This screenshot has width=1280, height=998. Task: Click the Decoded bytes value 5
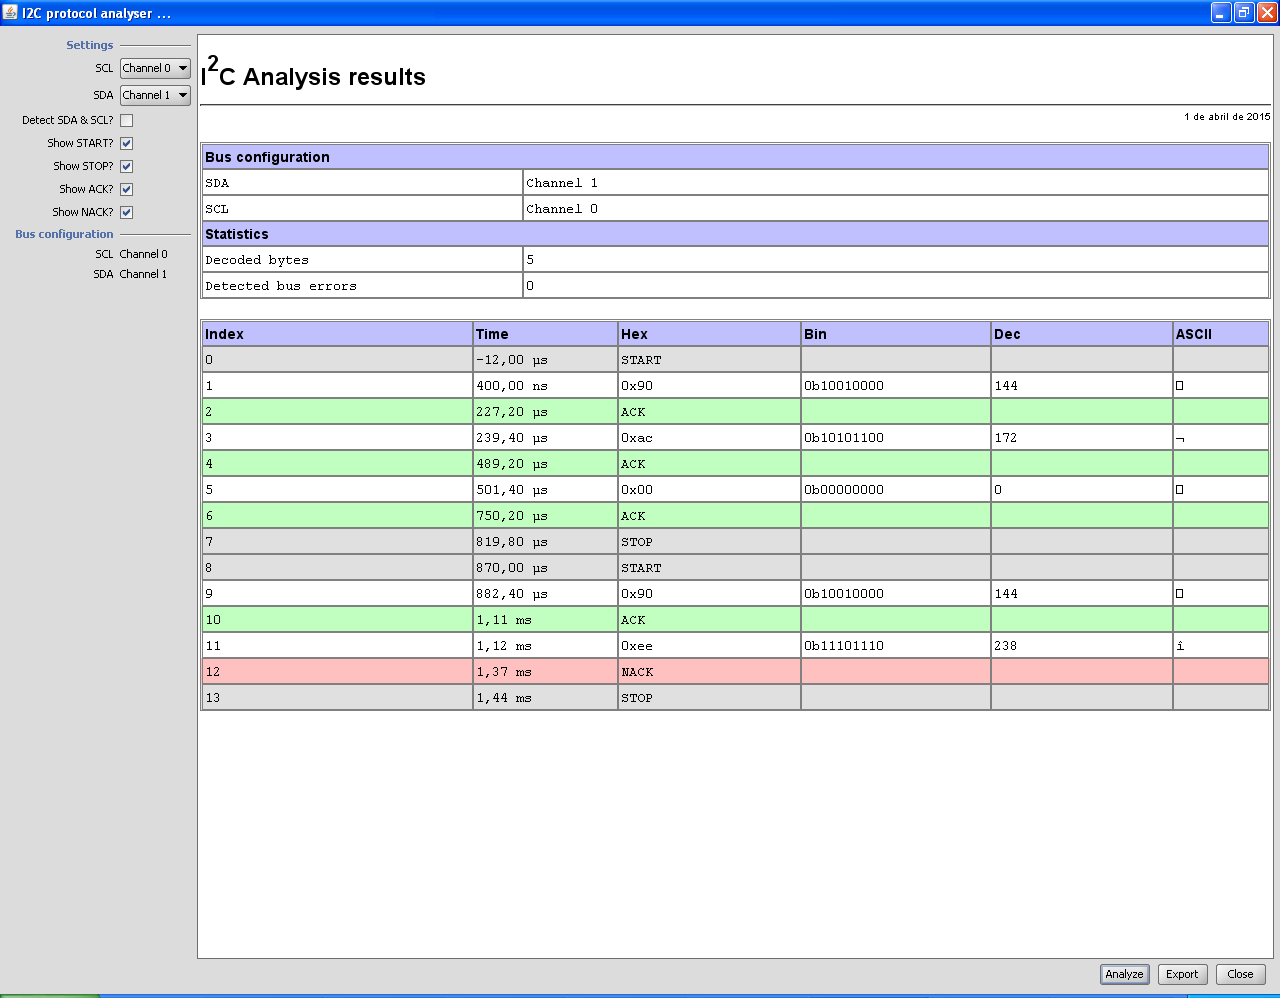point(530,260)
